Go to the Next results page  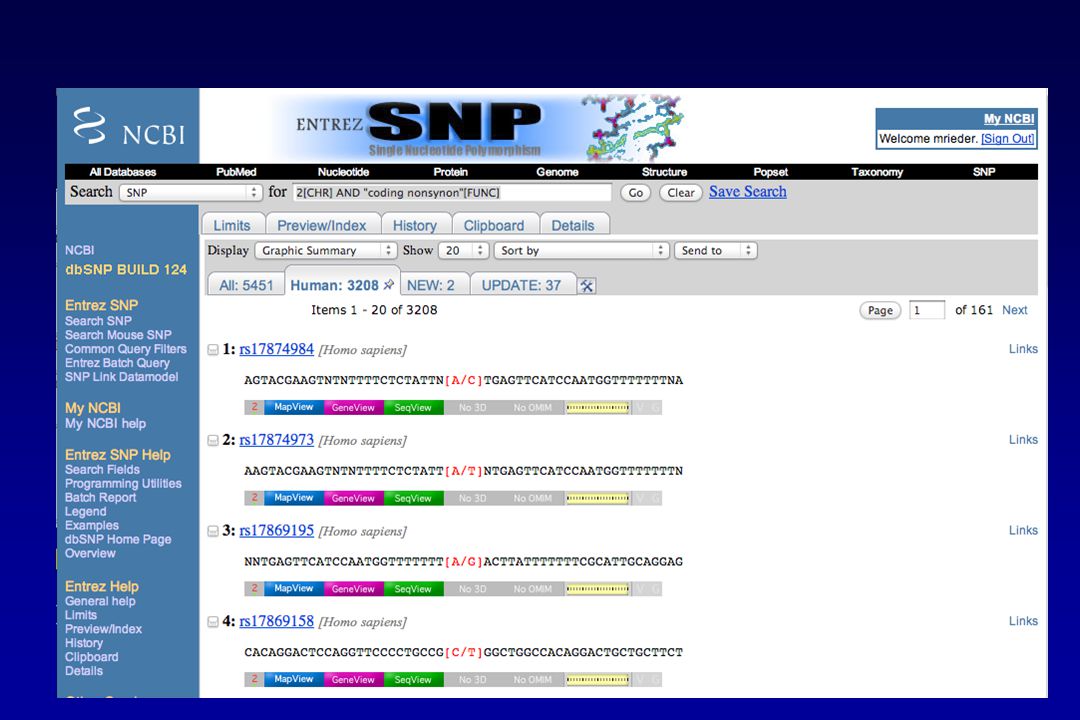[1015, 310]
